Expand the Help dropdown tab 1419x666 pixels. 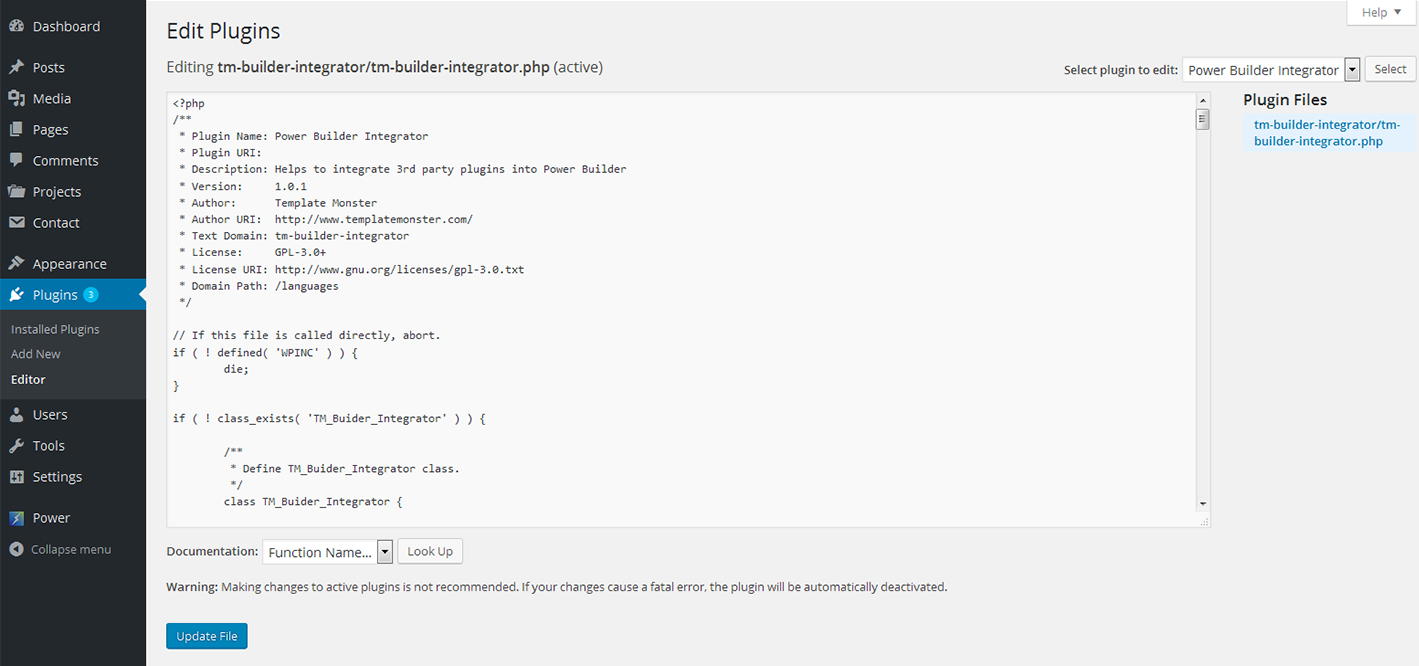[1381, 13]
